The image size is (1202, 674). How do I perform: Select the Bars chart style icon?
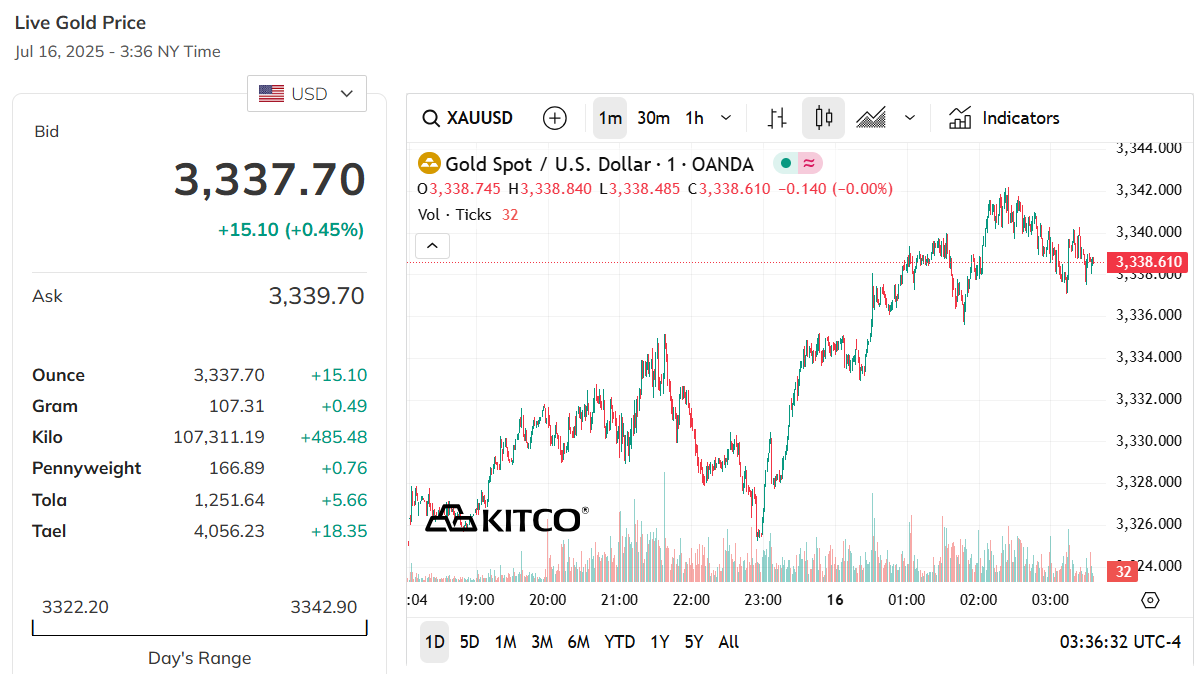coord(777,118)
